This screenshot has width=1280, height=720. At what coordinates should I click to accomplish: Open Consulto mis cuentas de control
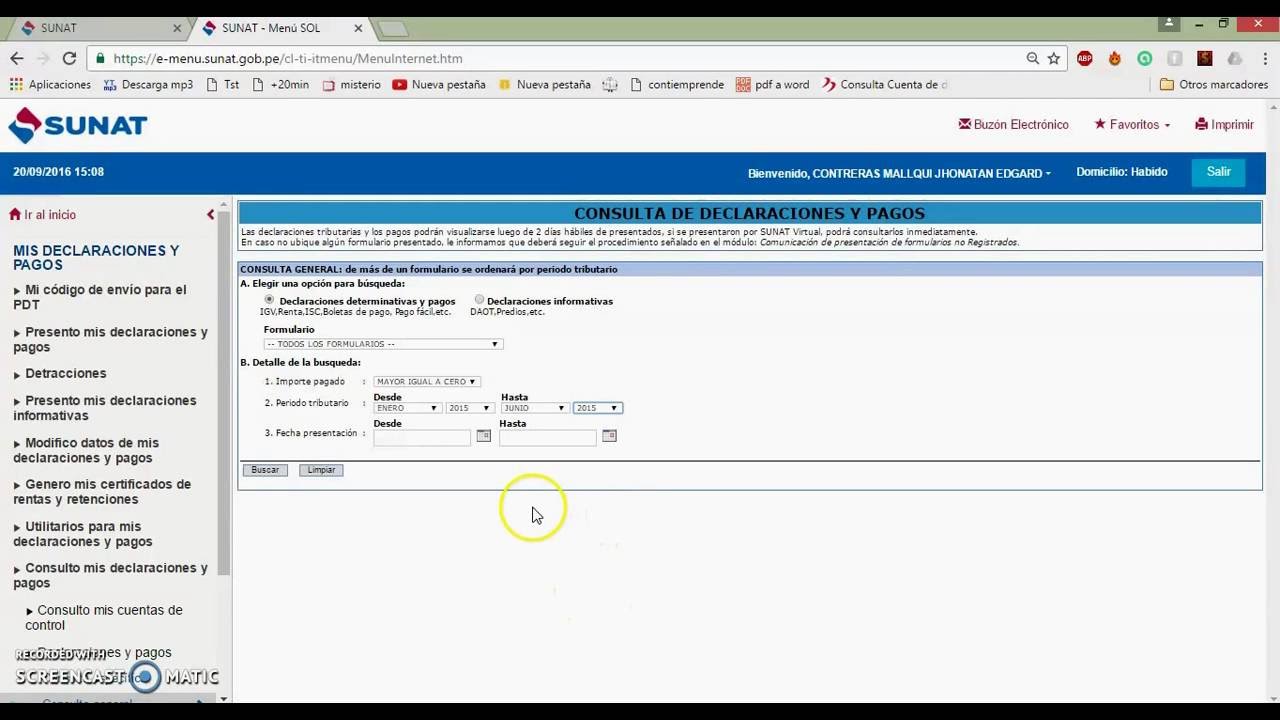pyautogui.click(x=104, y=617)
